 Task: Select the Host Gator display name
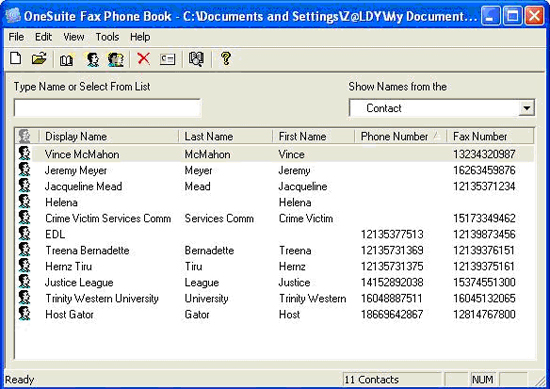click(69, 314)
